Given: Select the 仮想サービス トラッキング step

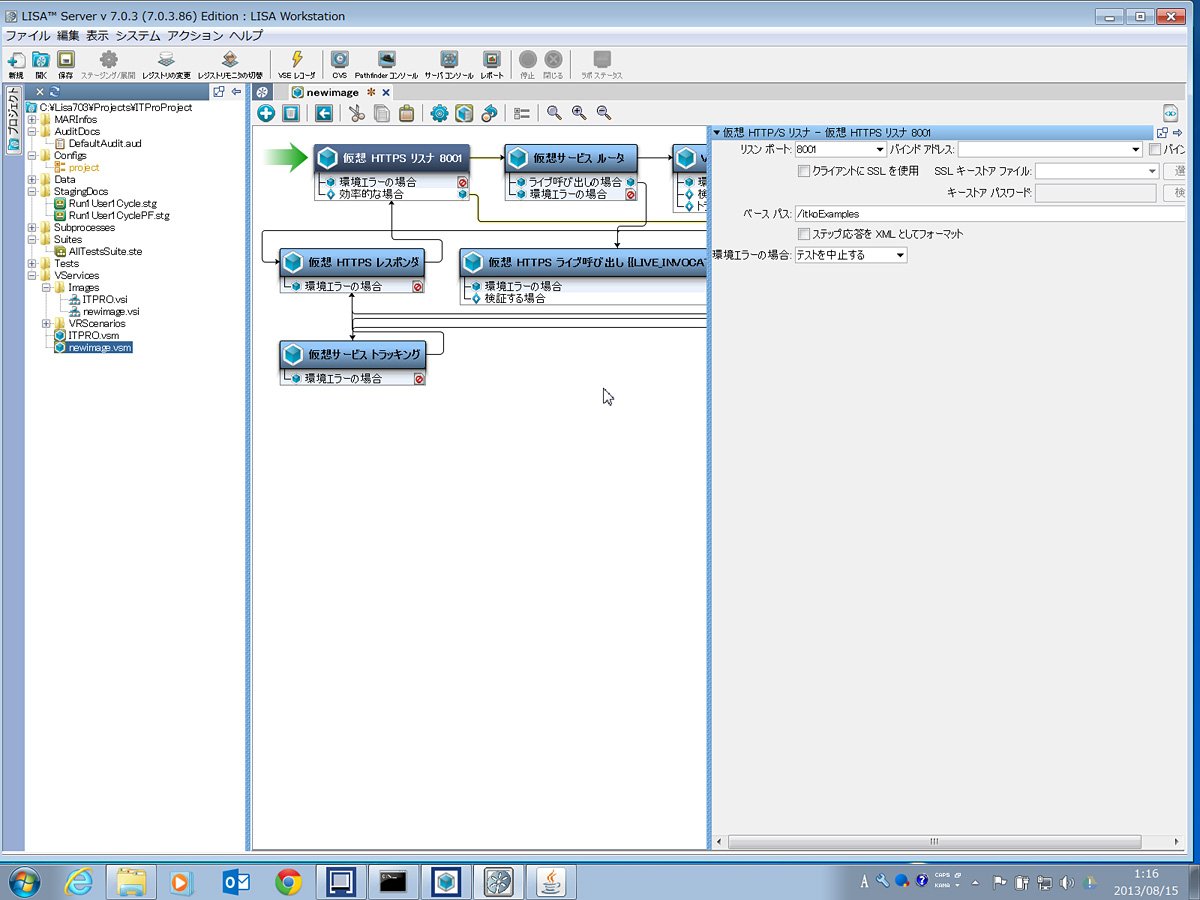Looking at the screenshot, I should tap(352, 355).
